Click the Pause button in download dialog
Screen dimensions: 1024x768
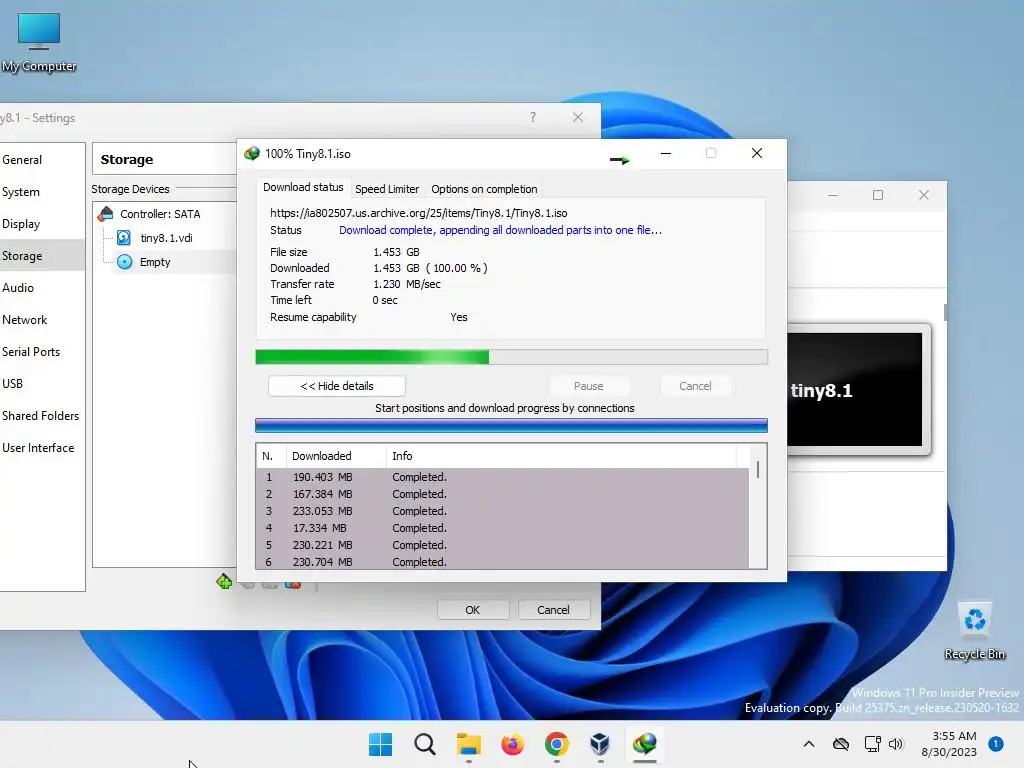click(x=588, y=386)
